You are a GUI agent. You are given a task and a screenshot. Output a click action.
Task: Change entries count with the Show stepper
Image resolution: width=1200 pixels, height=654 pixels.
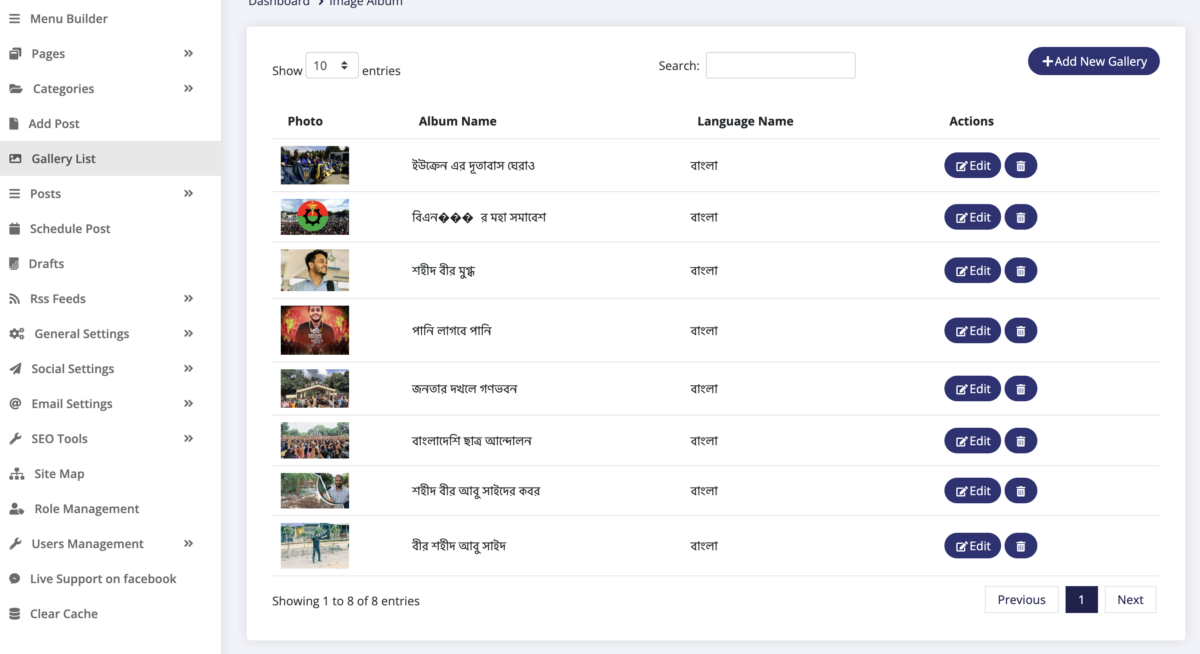331,63
